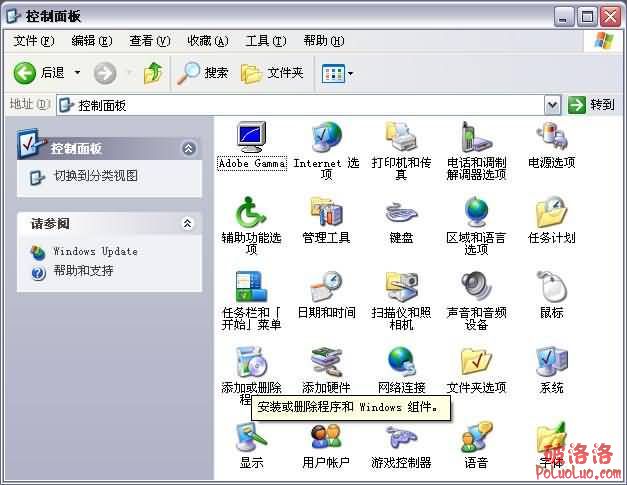Click the Windows Update link

95,251
